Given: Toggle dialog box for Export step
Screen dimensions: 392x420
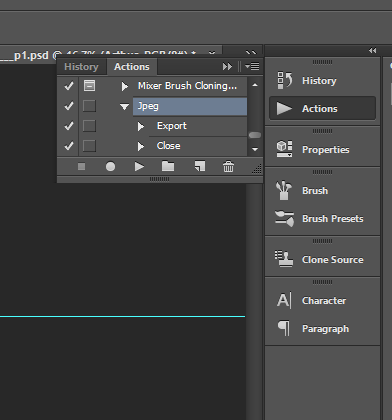Looking at the screenshot, I should [89, 126].
